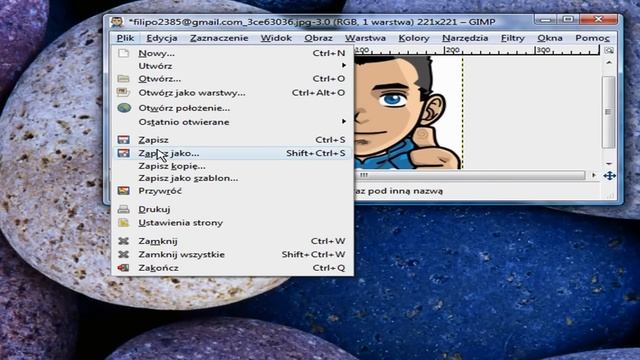Click the Otwórz folder icon
Viewport: 640px width, 360px height.
click(x=123, y=78)
